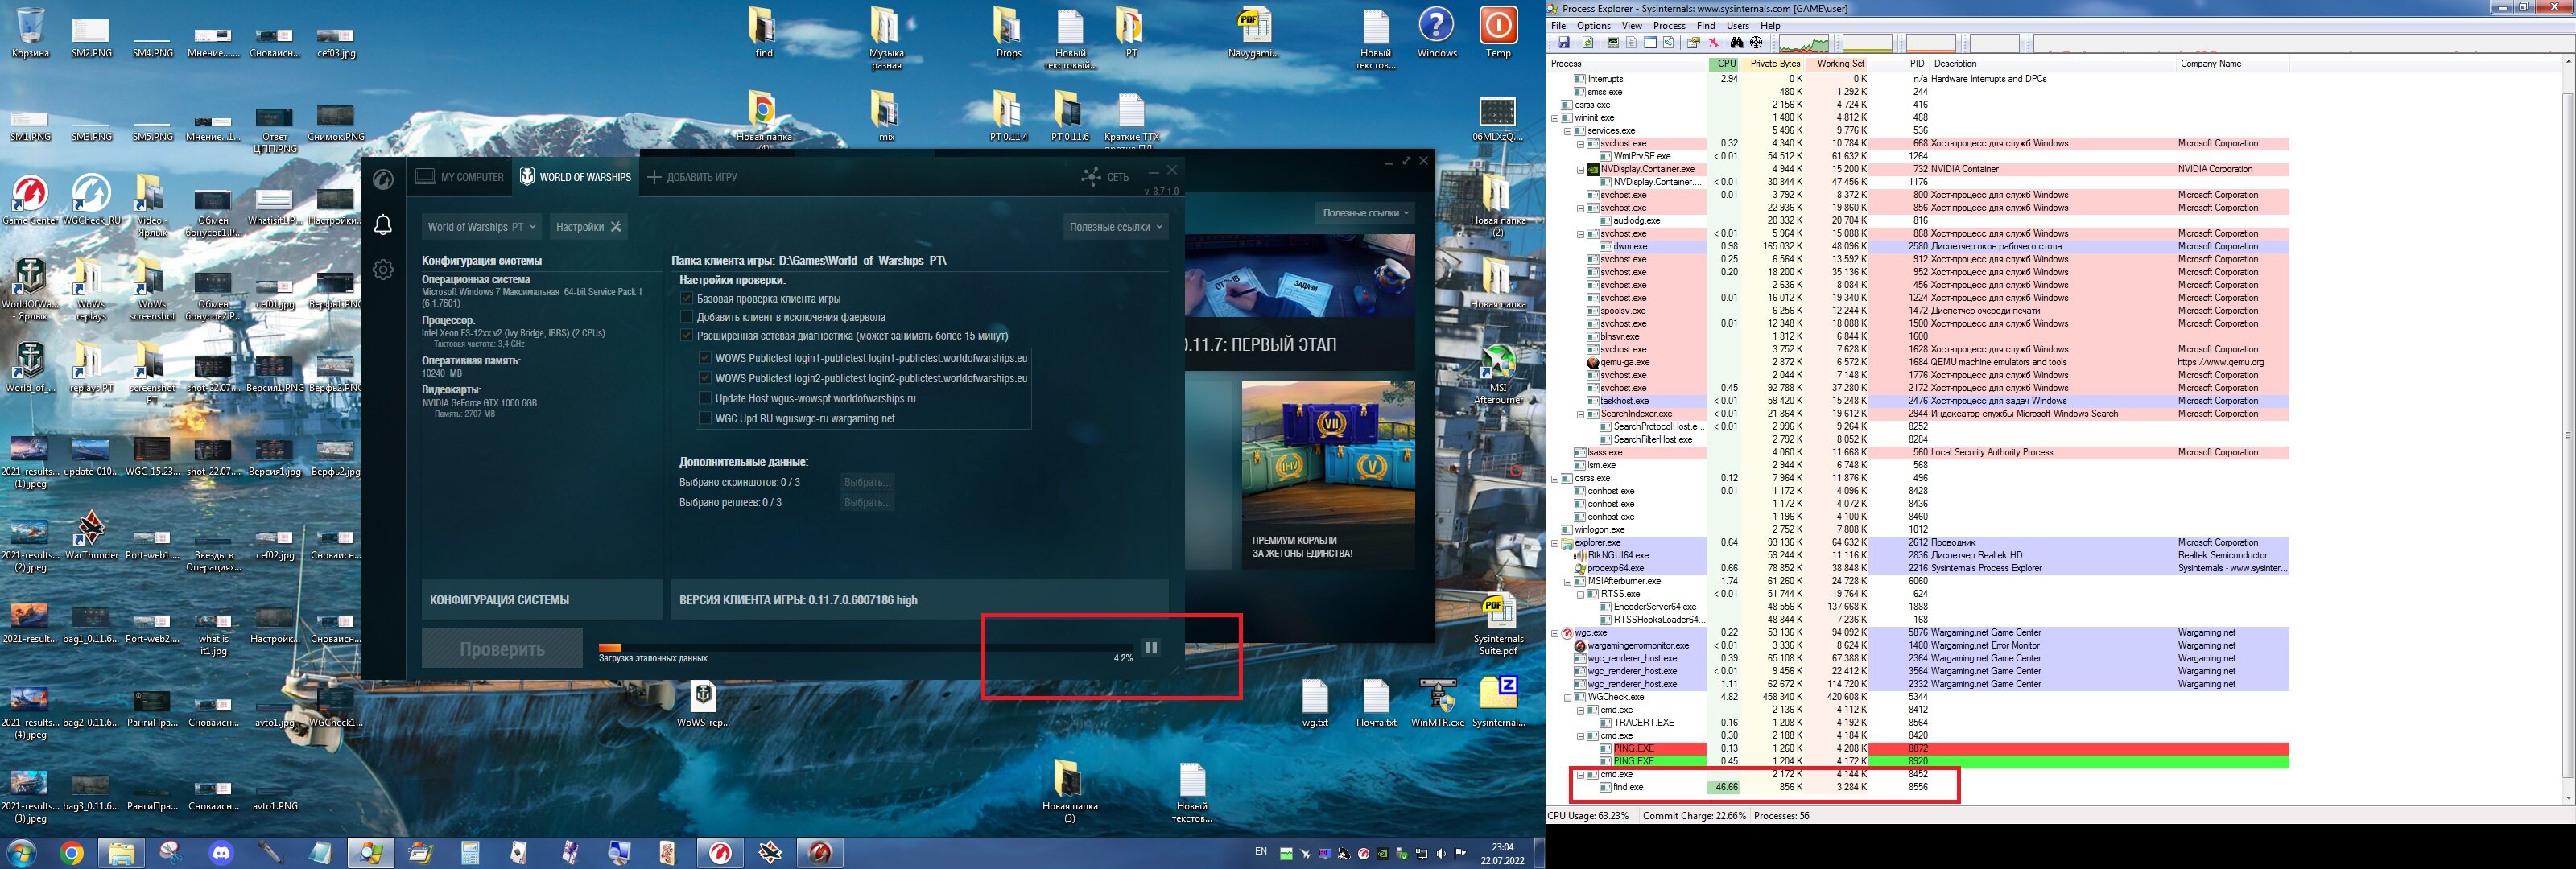
Task: Click the Wargaming logo icon in WGCheck sidebar
Action: click(383, 180)
